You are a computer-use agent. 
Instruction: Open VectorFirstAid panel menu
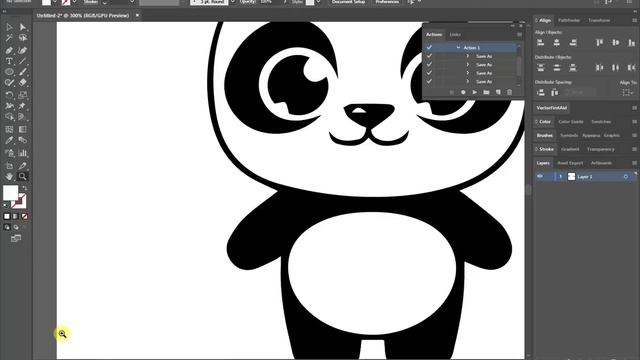click(x=634, y=108)
